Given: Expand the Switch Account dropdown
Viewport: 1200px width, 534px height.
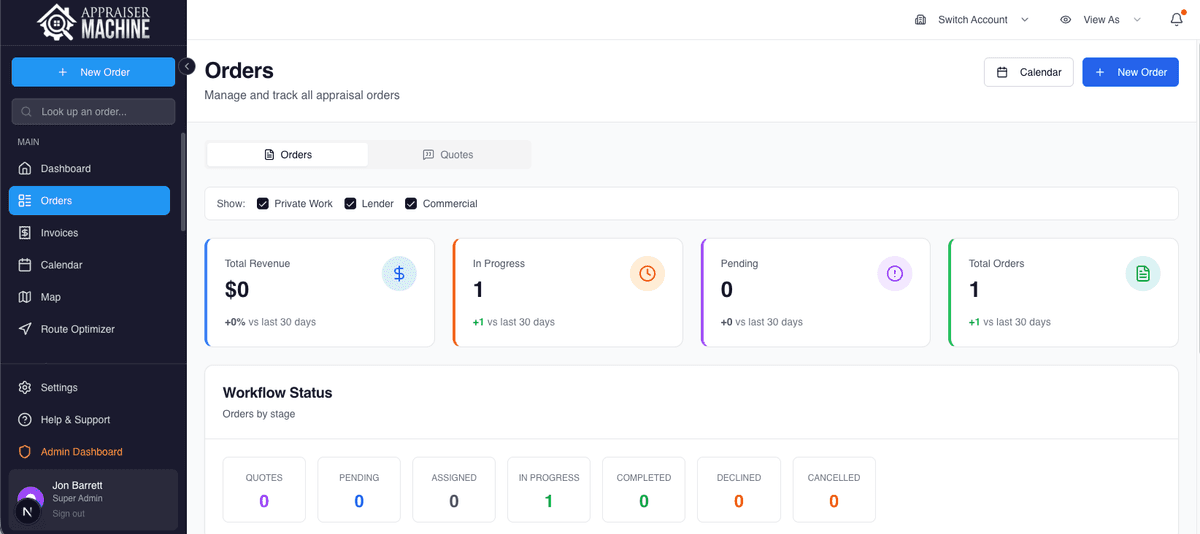Looking at the screenshot, I should [x=972, y=20].
